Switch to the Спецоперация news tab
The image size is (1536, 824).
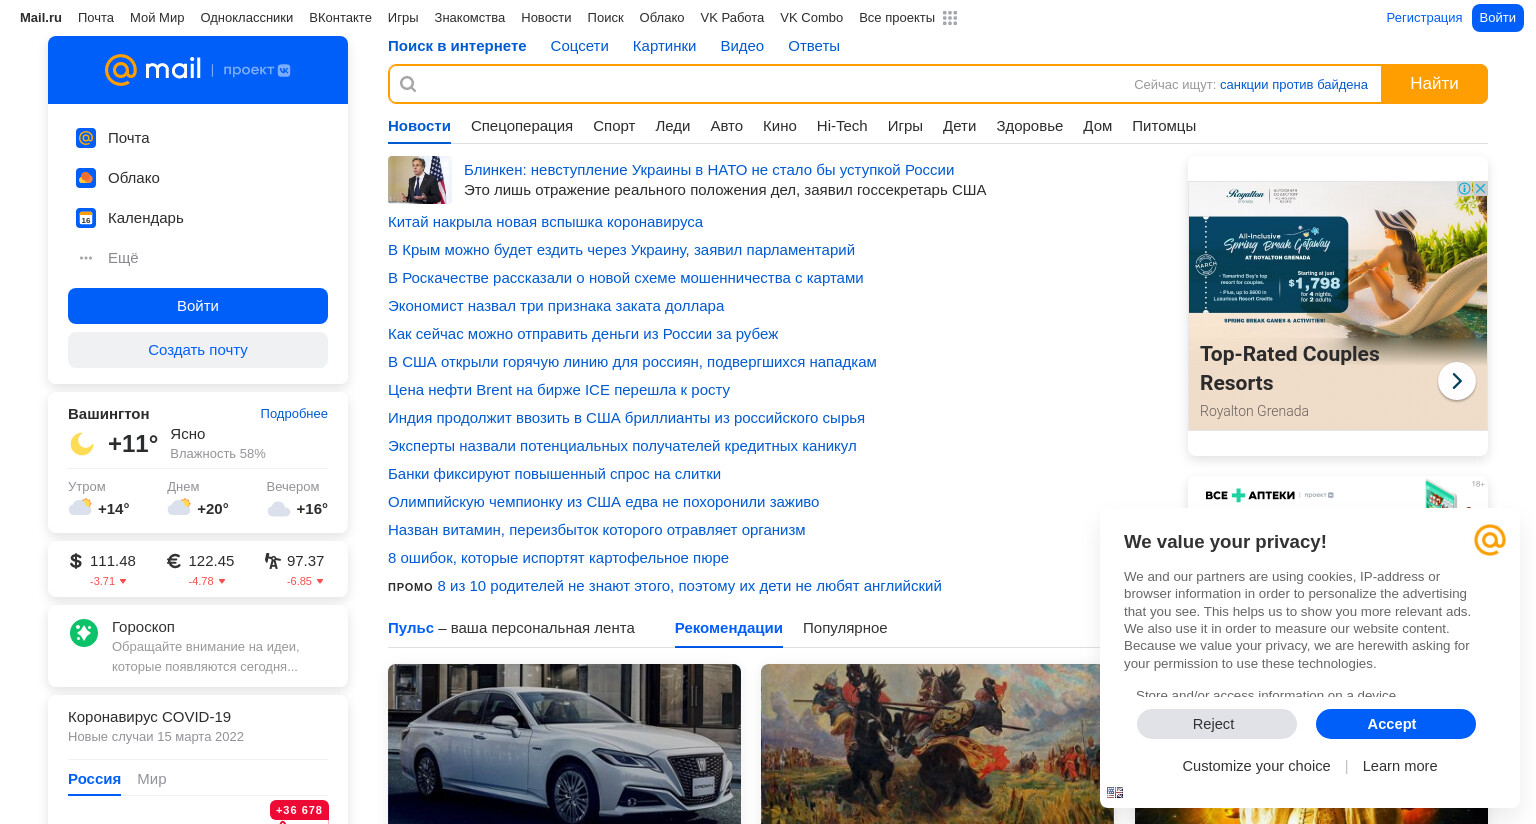(x=522, y=126)
